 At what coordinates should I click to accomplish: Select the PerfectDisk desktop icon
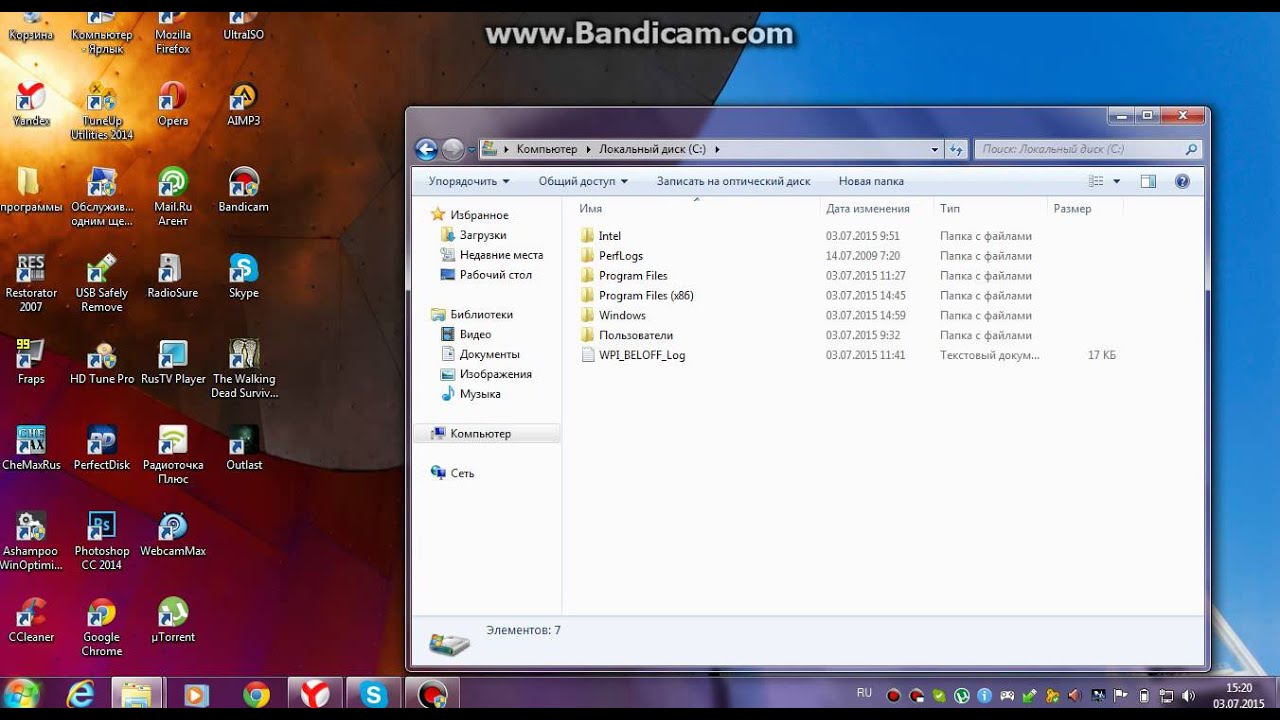click(101, 449)
